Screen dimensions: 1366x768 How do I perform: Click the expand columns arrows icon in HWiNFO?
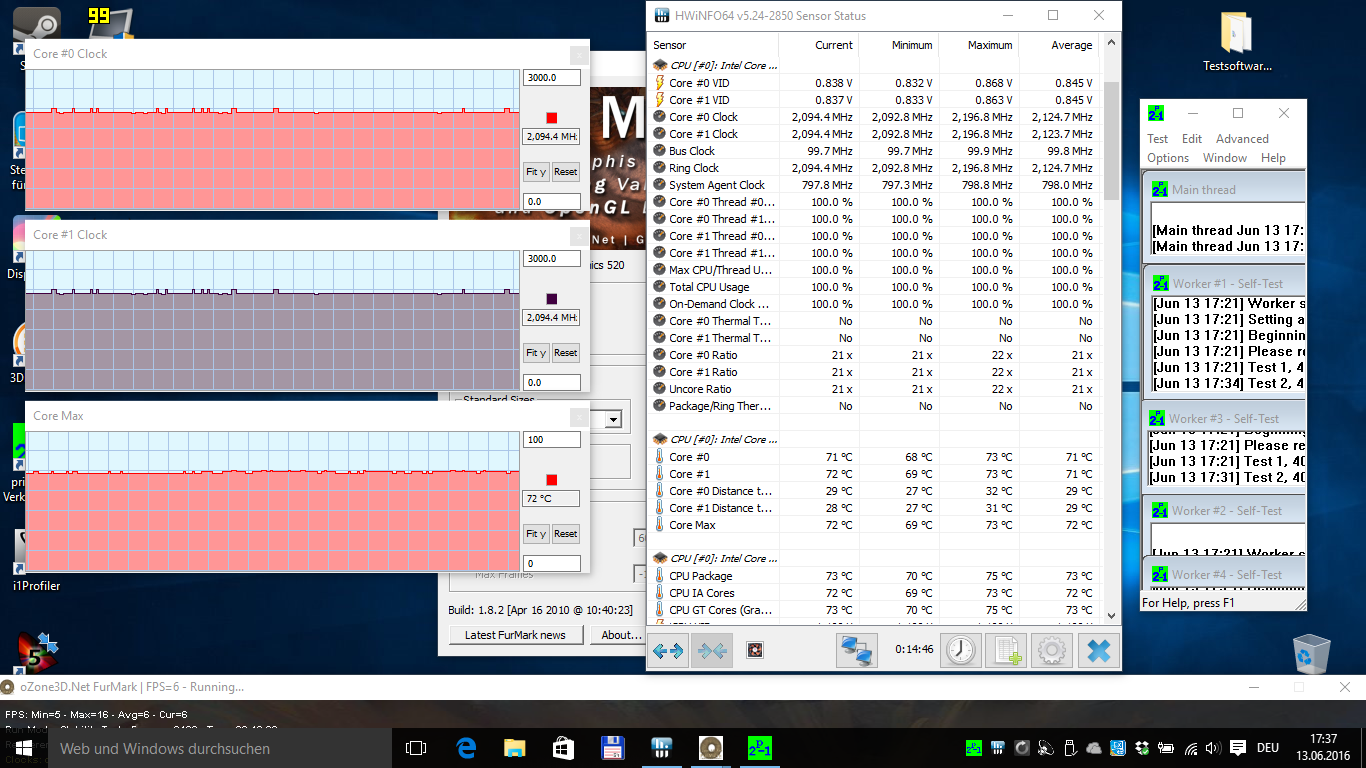668,651
